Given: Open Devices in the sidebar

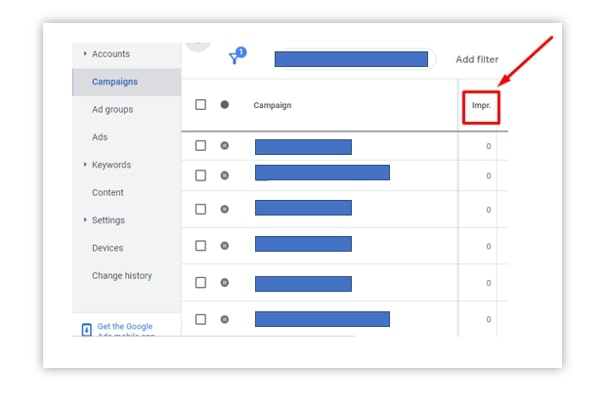Looking at the screenshot, I should coord(107,248).
